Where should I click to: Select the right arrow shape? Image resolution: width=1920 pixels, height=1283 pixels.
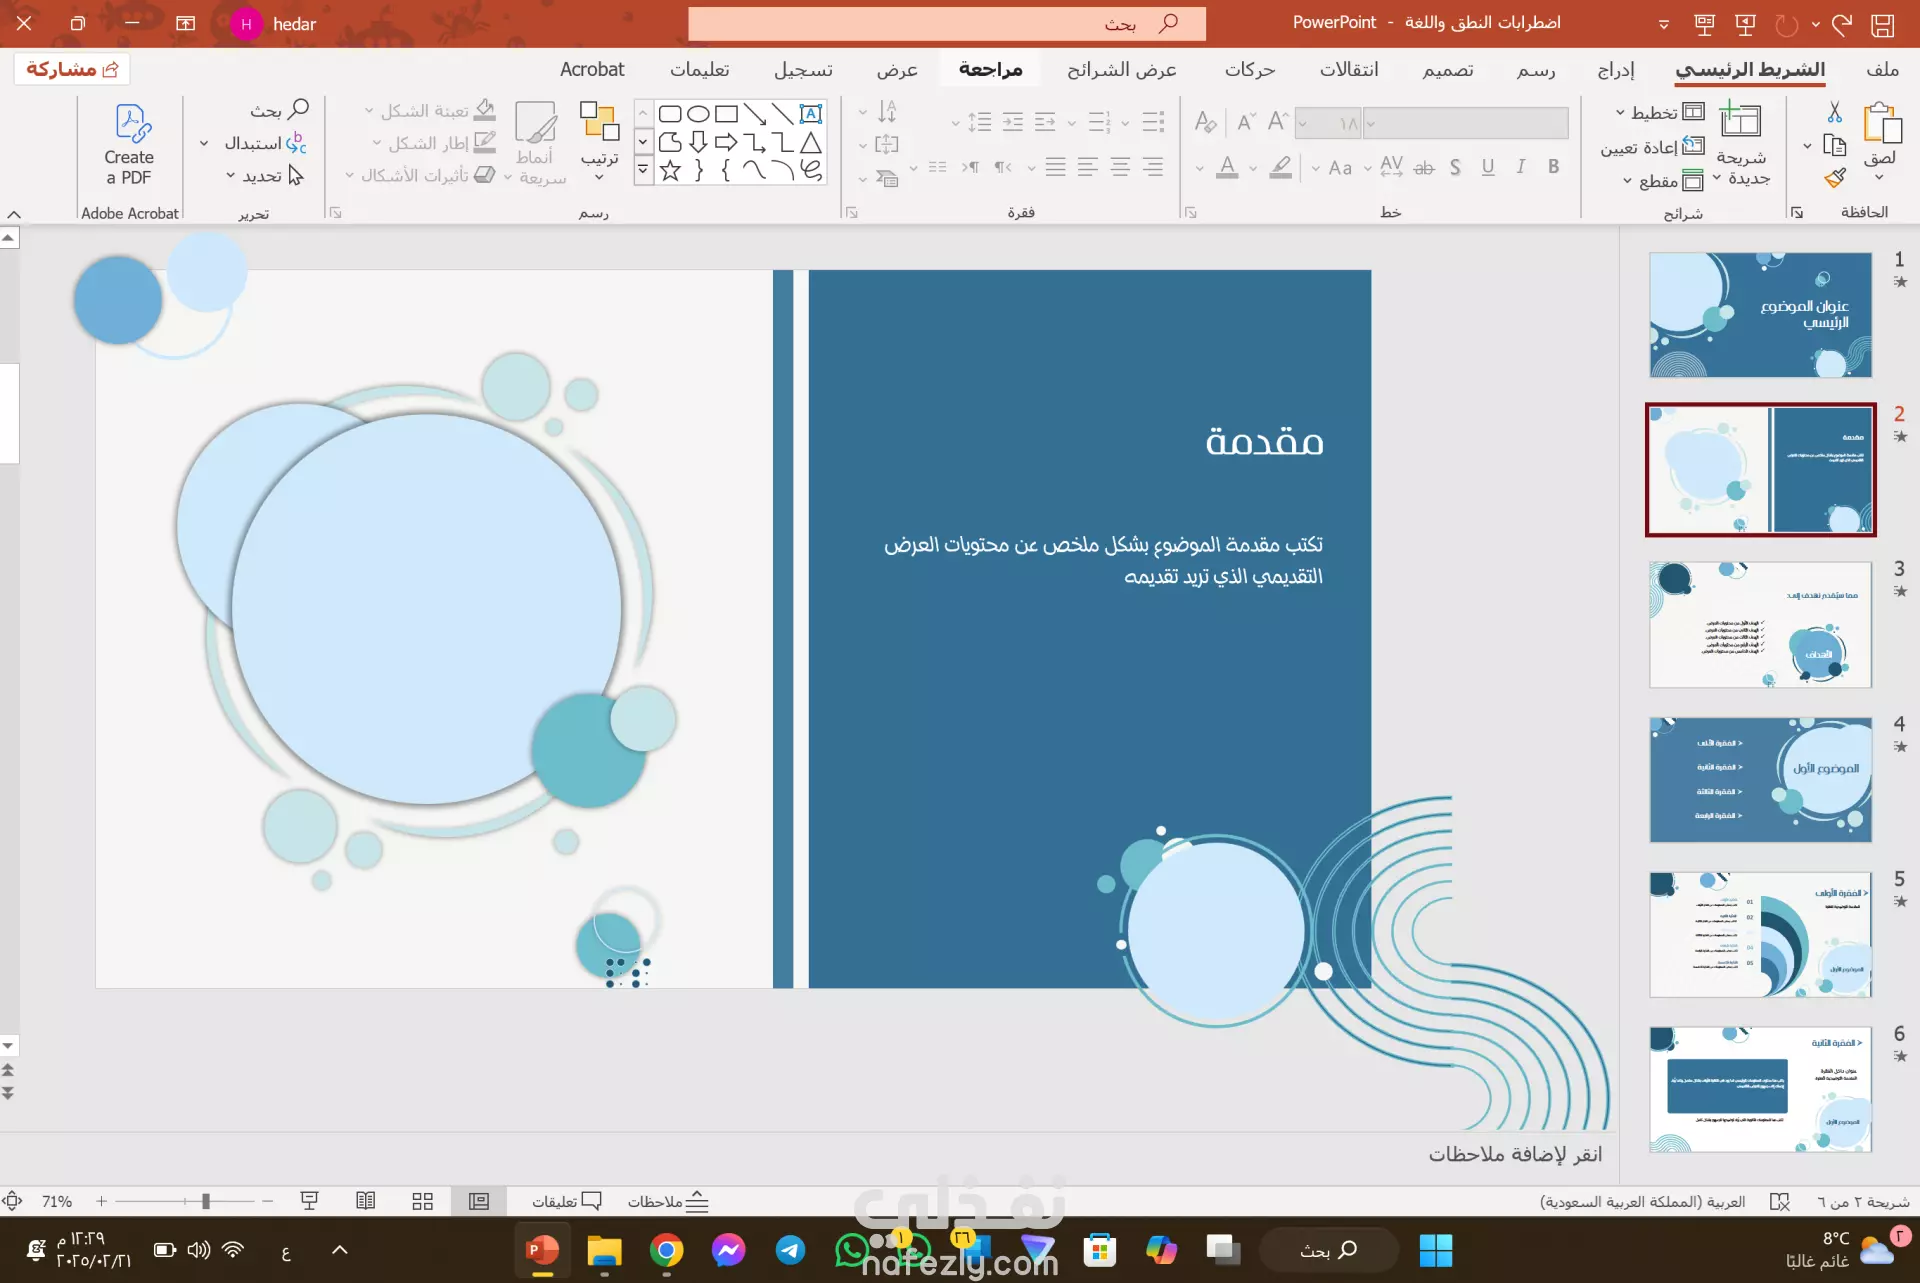(x=726, y=142)
